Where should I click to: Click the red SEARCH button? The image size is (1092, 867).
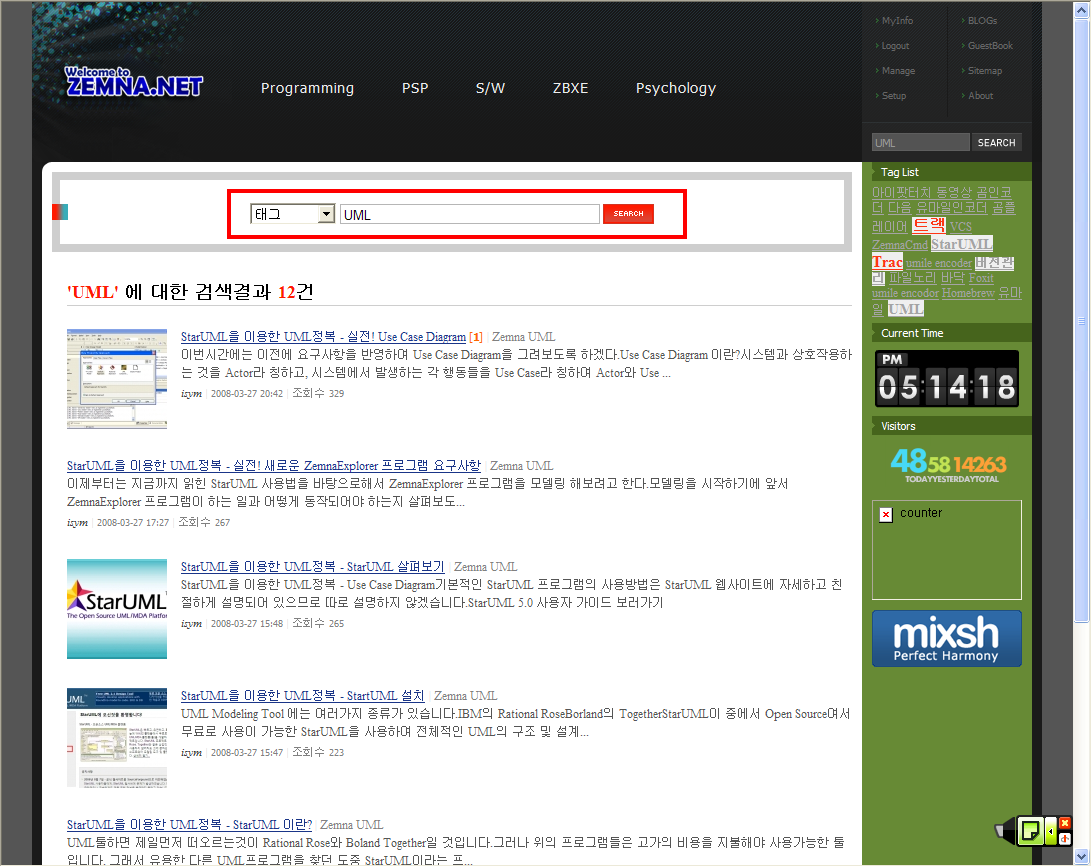[x=628, y=214]
